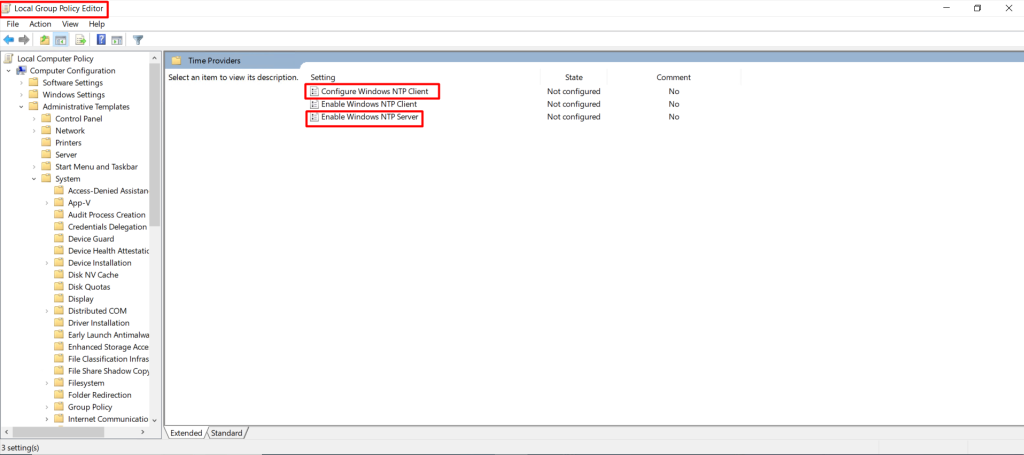Click the Configure Windows NTP Client policy icon
This screenshot has width=1024, height=455.
point(314,91)
